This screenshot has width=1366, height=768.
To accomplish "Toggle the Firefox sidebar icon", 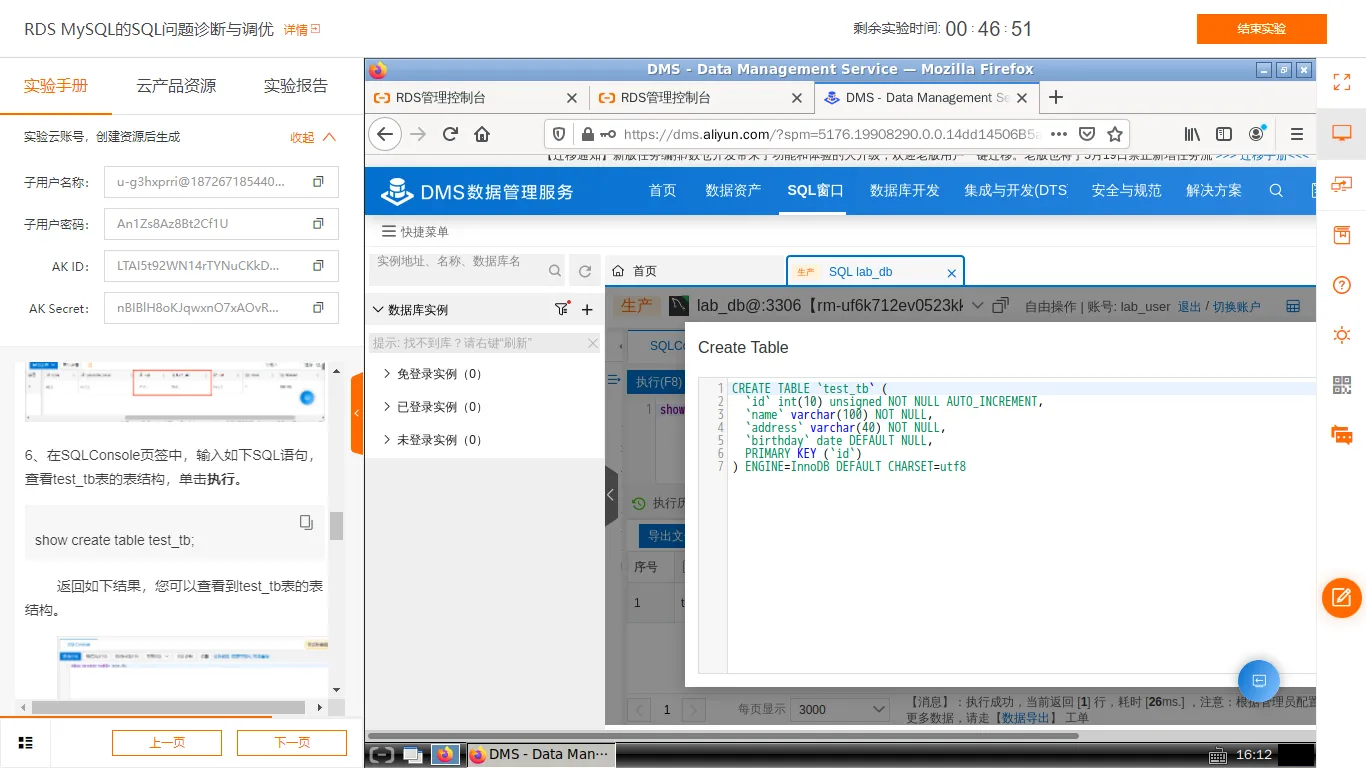I will click(1224, 134).
